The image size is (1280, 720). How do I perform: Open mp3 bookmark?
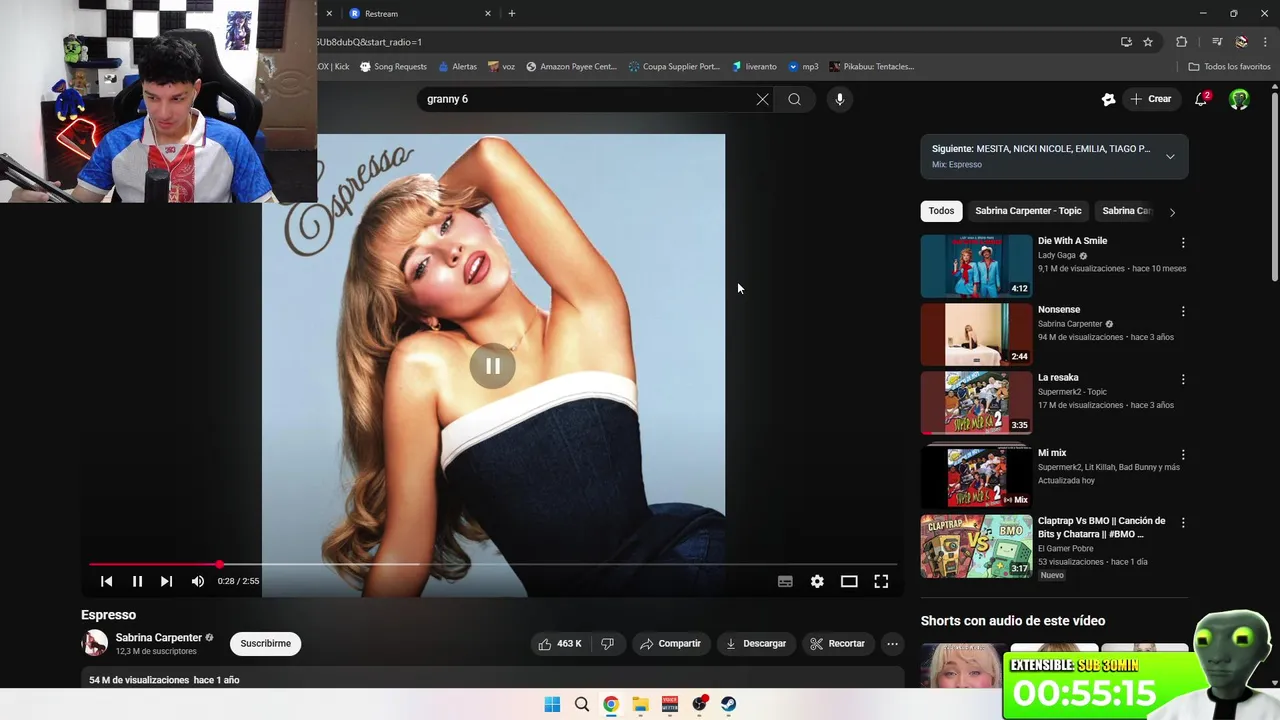point(803,67)
